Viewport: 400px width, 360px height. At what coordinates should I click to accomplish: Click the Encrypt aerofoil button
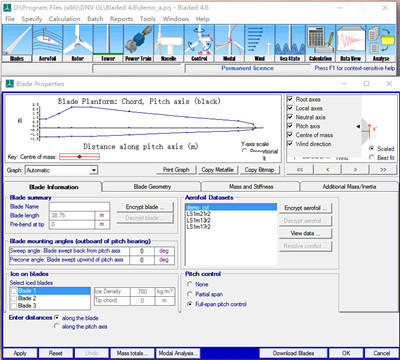point(305,208)
